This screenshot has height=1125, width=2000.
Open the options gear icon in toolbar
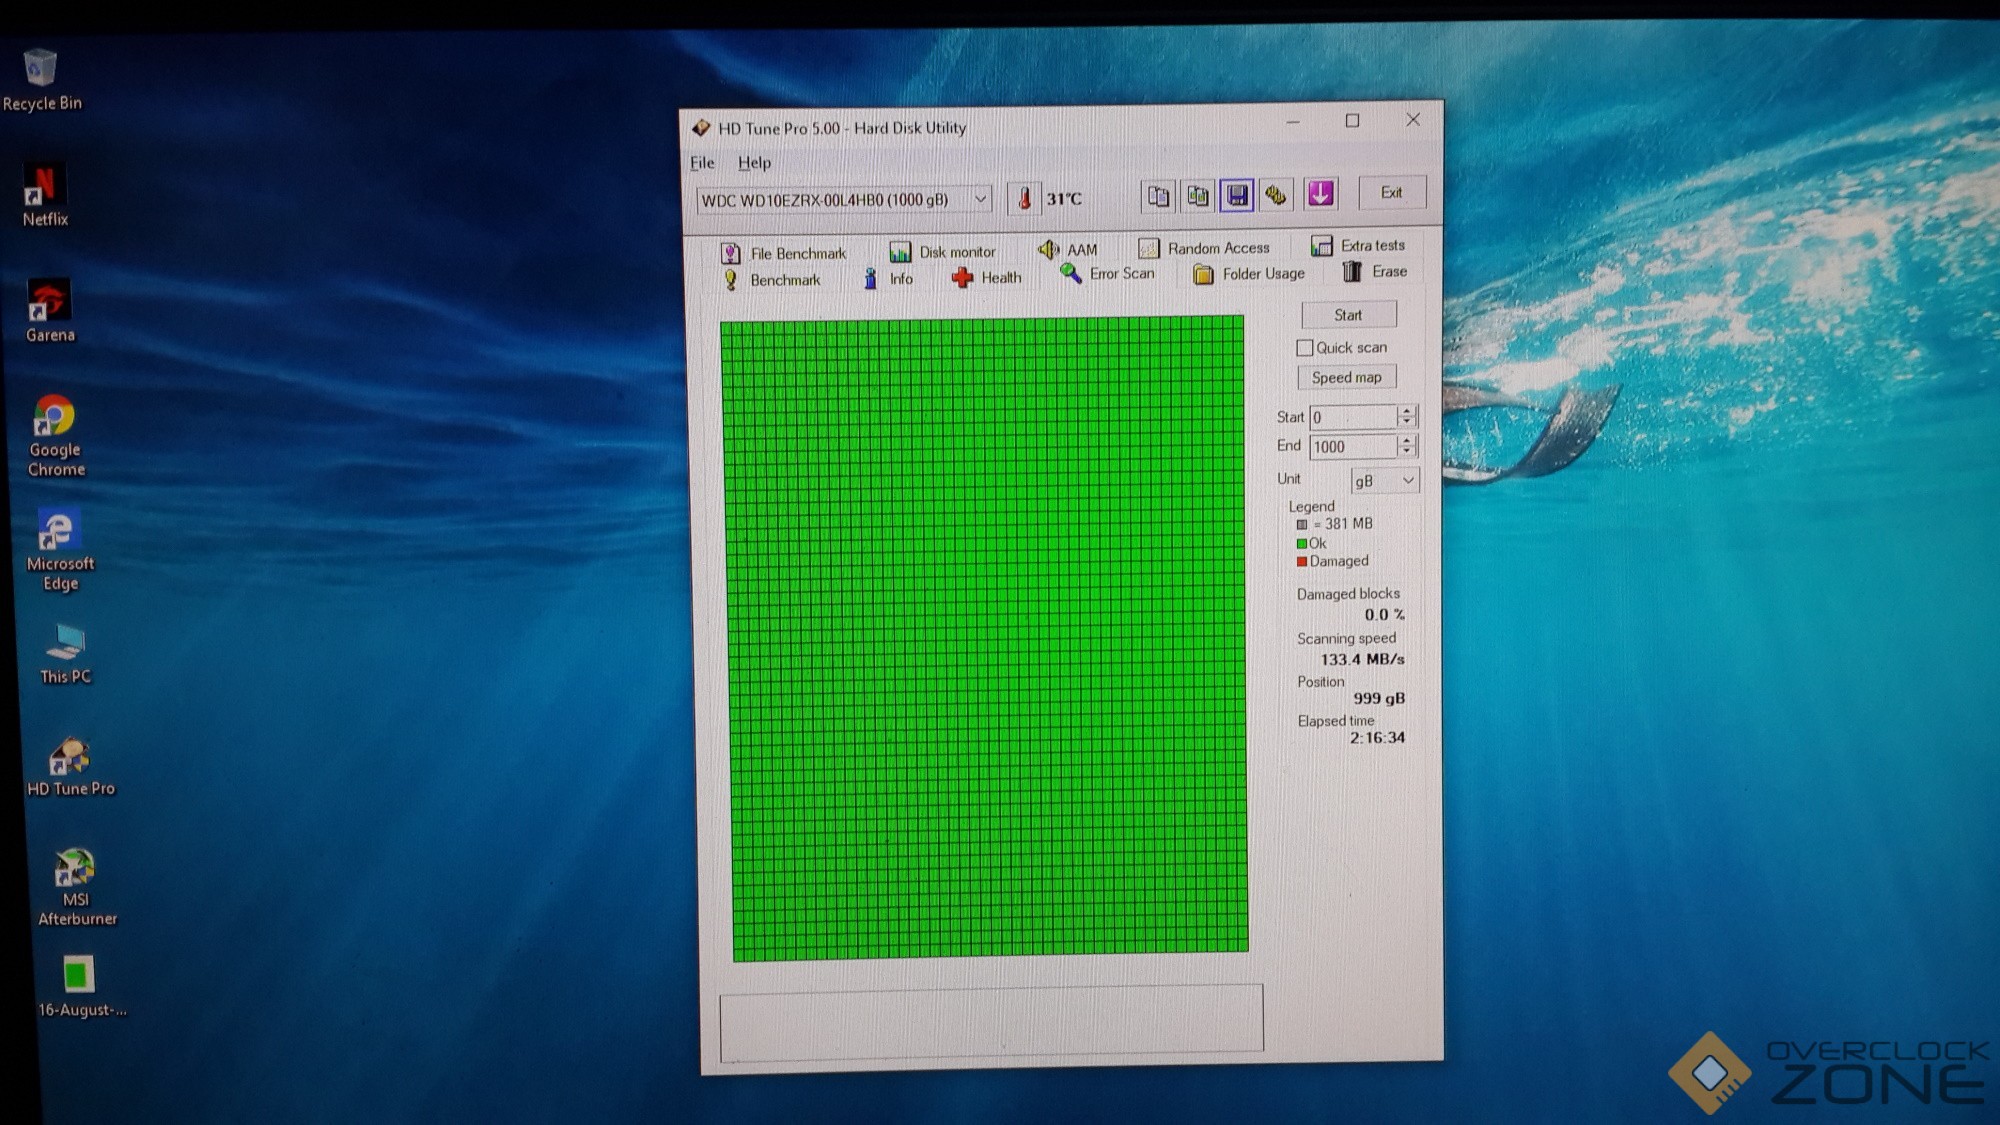(1276, 195)
